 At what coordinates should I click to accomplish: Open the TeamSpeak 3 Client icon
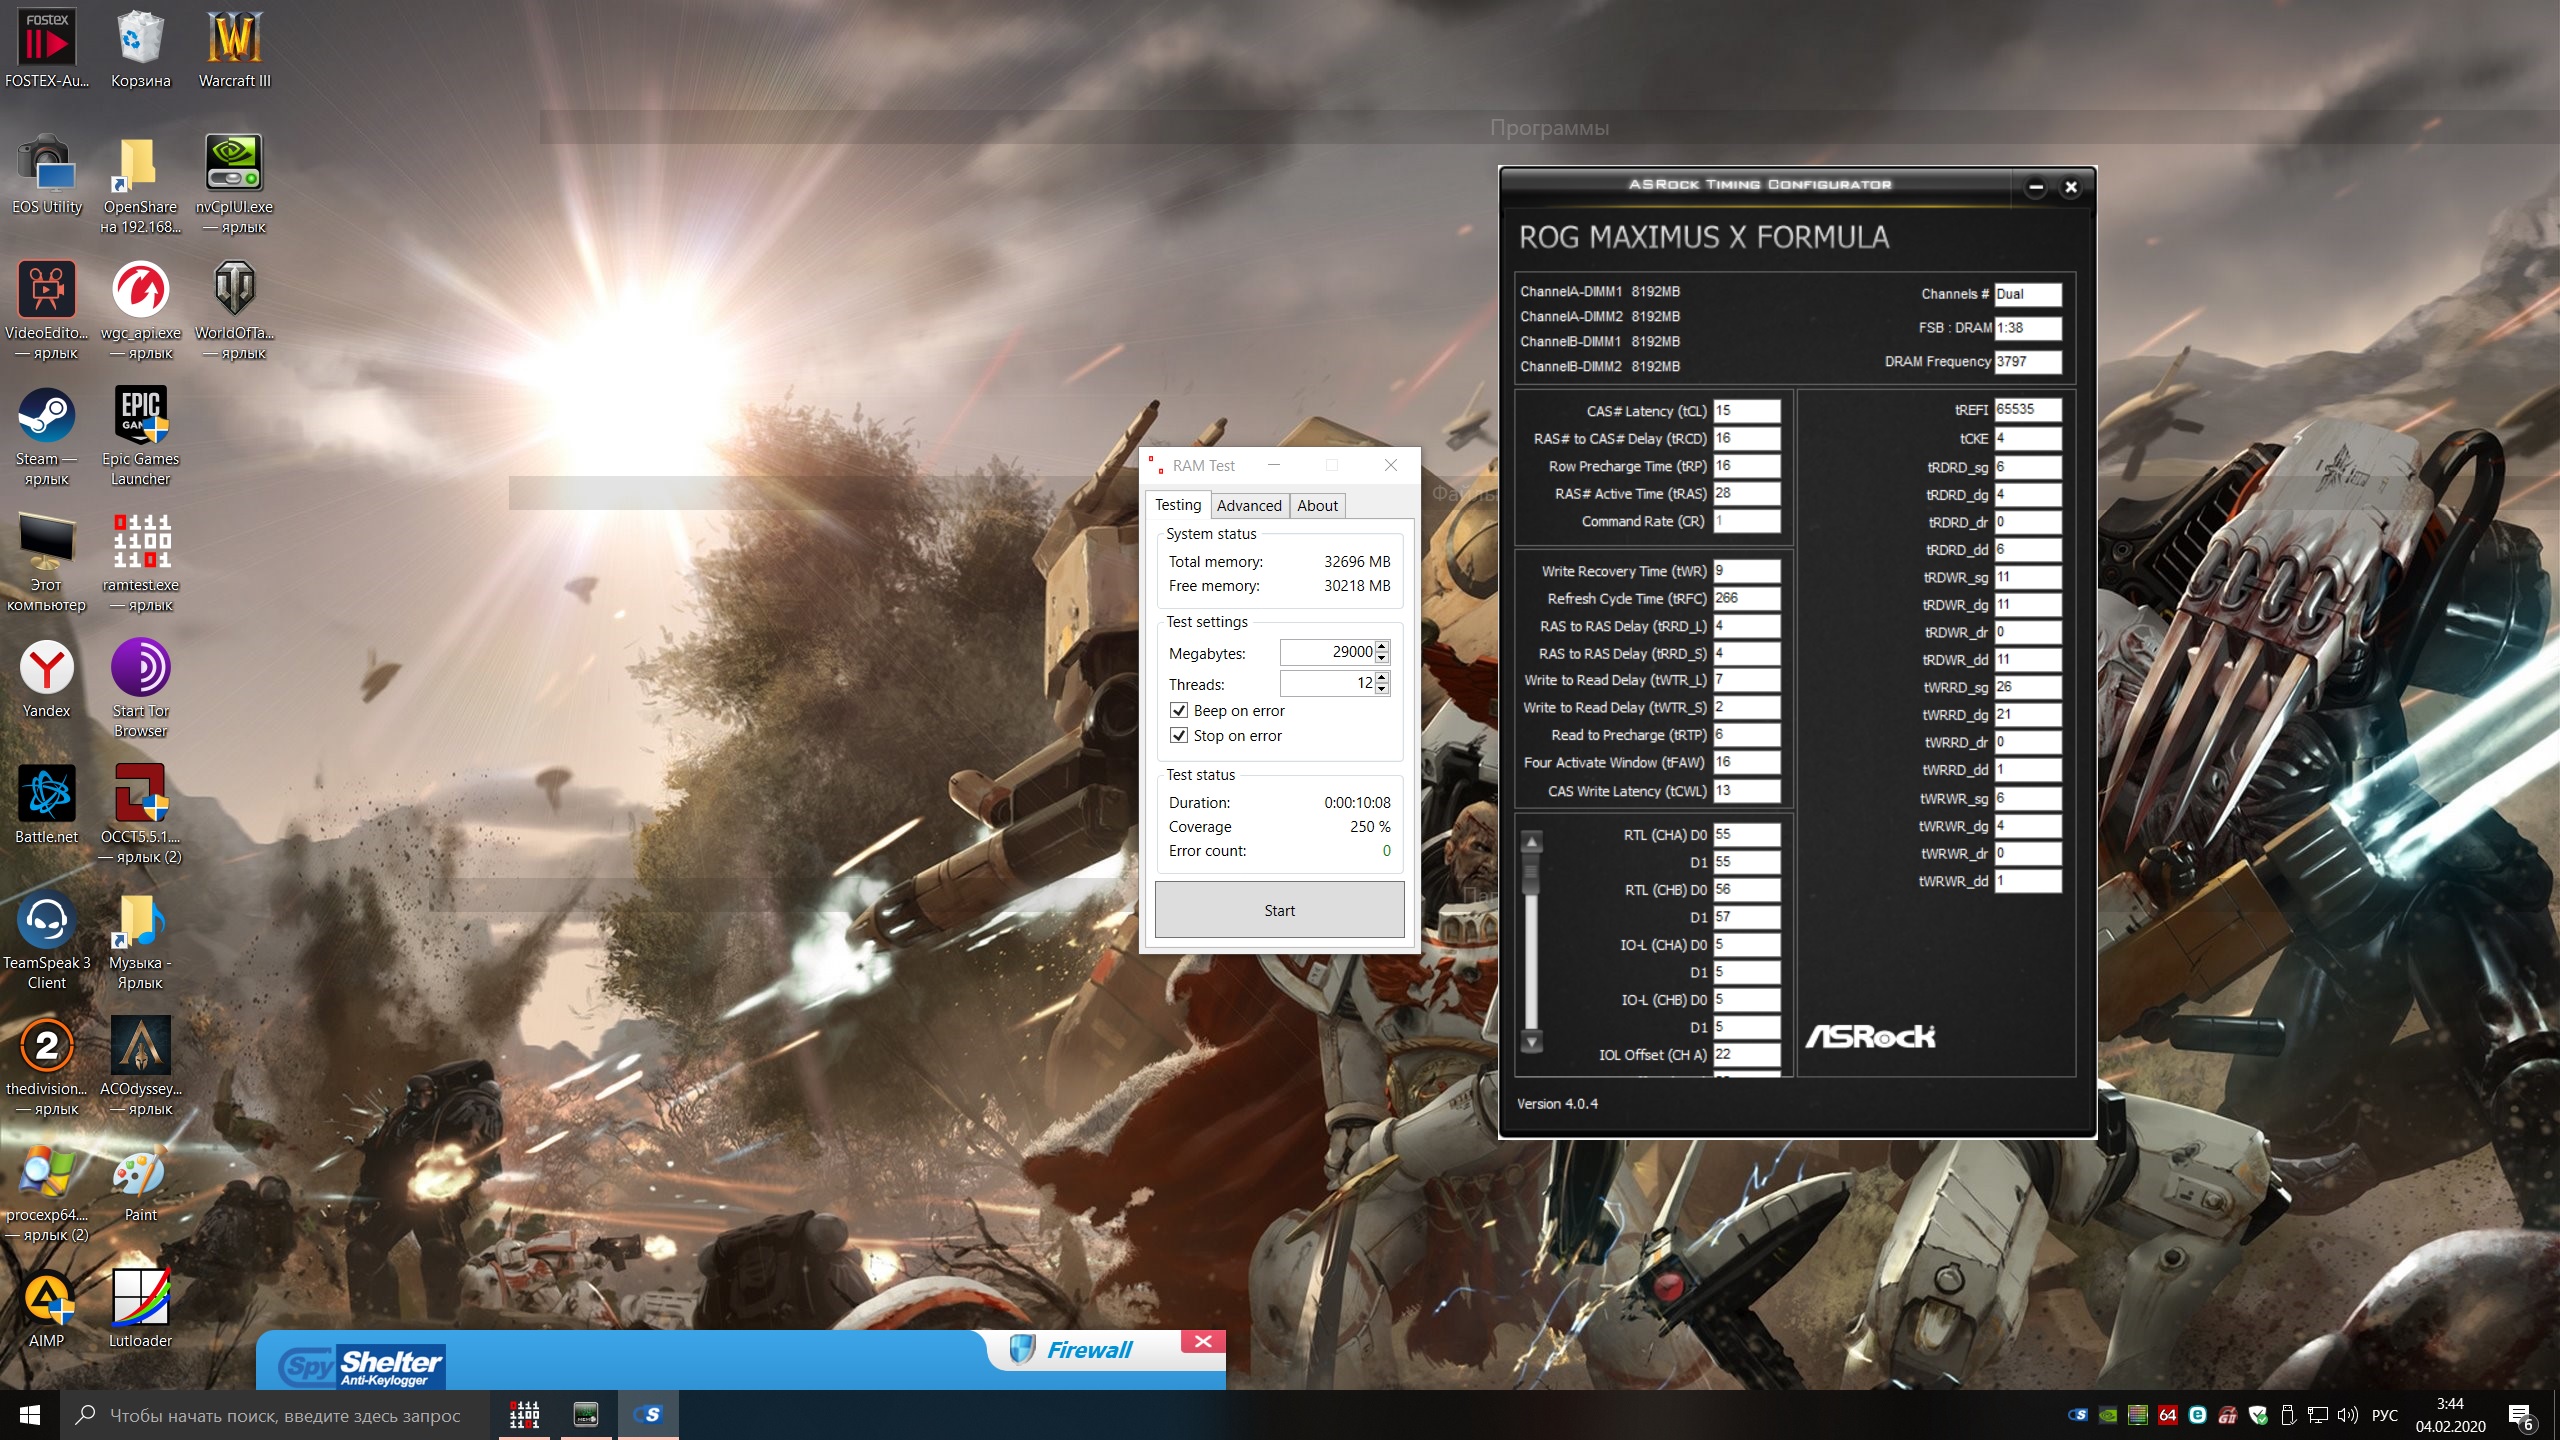coord(46,921)
